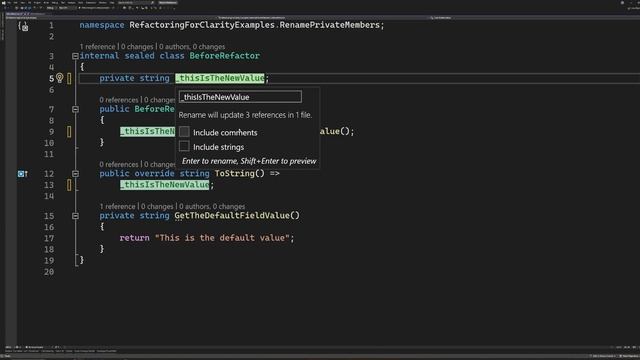Click the rename text box containing _thisIsTheNewValue
This screenshot has height=360, width=640.
click(x=240, y=97)
